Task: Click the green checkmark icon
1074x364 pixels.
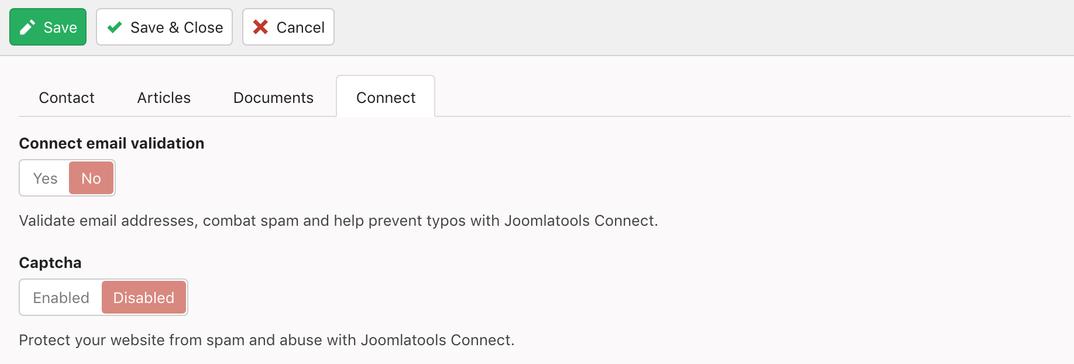Action: (114, 27)
